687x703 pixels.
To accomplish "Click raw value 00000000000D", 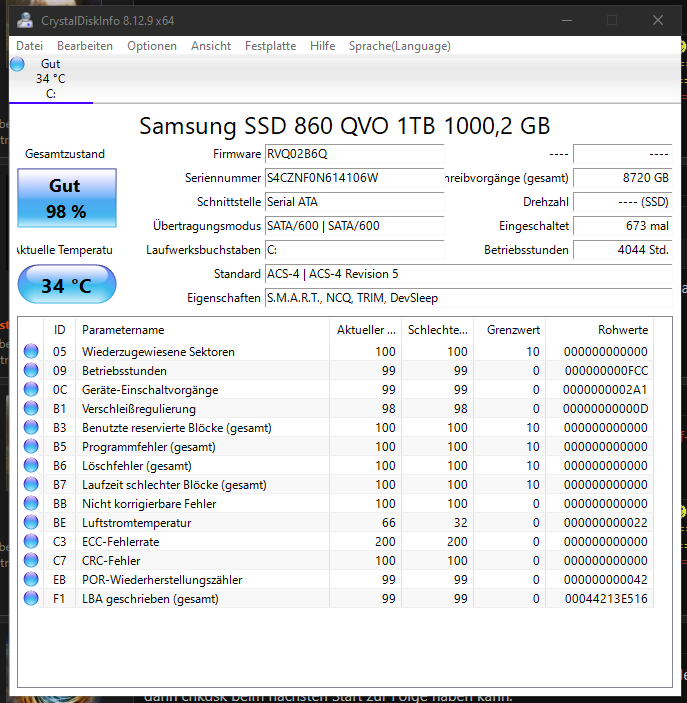I will (x=605, y=409).
